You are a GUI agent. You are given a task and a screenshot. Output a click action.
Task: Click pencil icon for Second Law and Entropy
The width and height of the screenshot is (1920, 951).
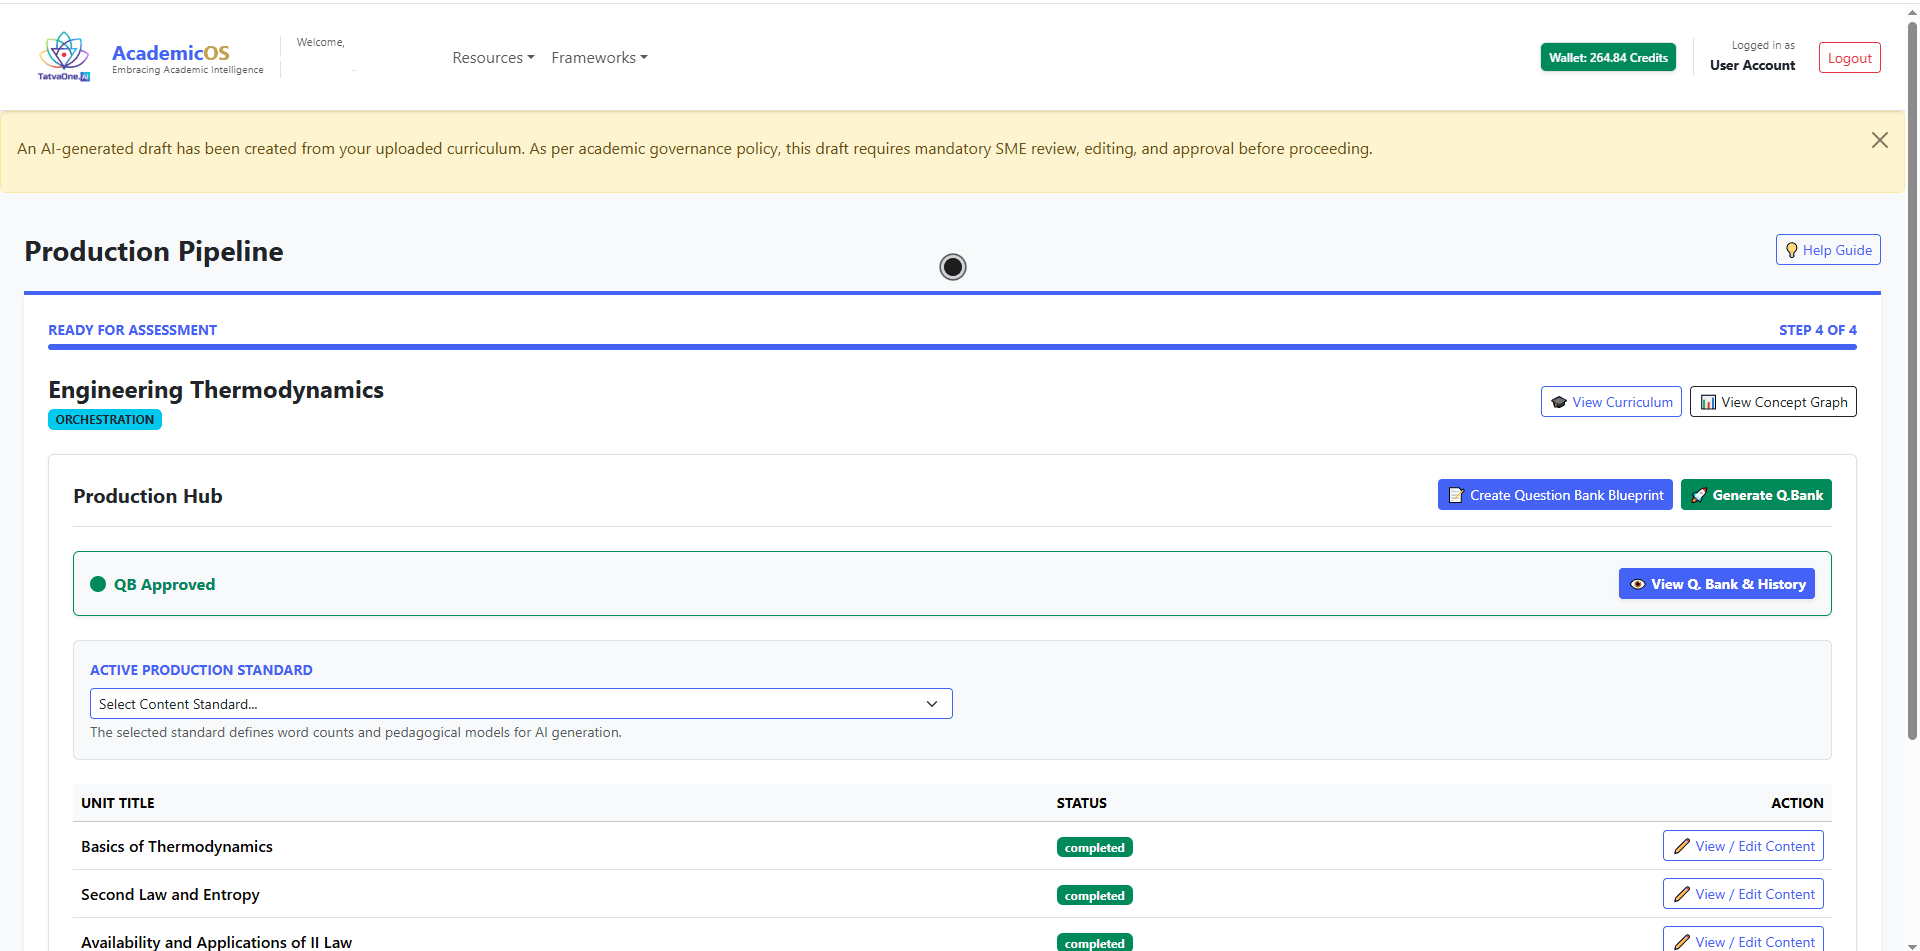pos(1682,895)
